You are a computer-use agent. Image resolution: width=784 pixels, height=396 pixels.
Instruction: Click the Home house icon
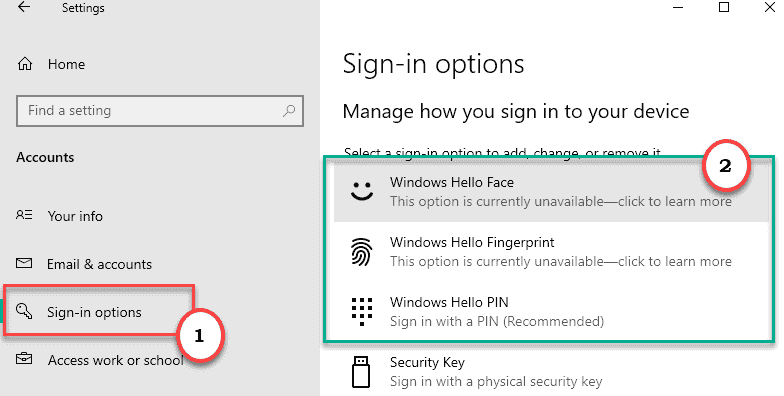pos(24,64)
